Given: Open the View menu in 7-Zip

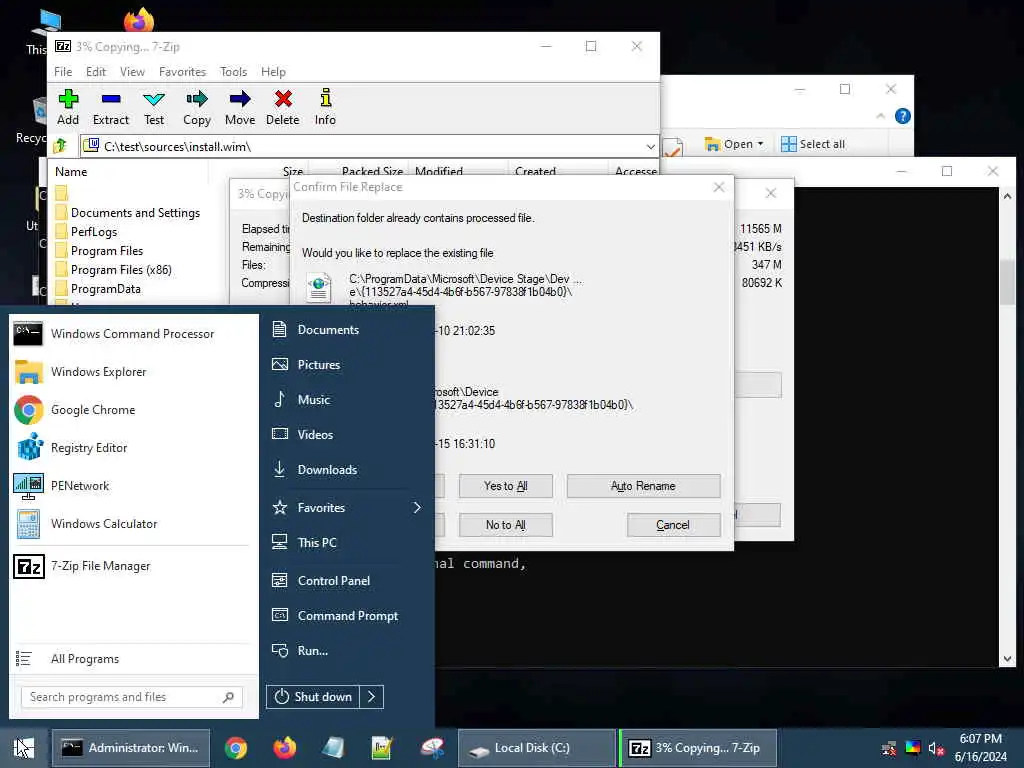Looking at the screenshot, I should (x=133, y=72).
